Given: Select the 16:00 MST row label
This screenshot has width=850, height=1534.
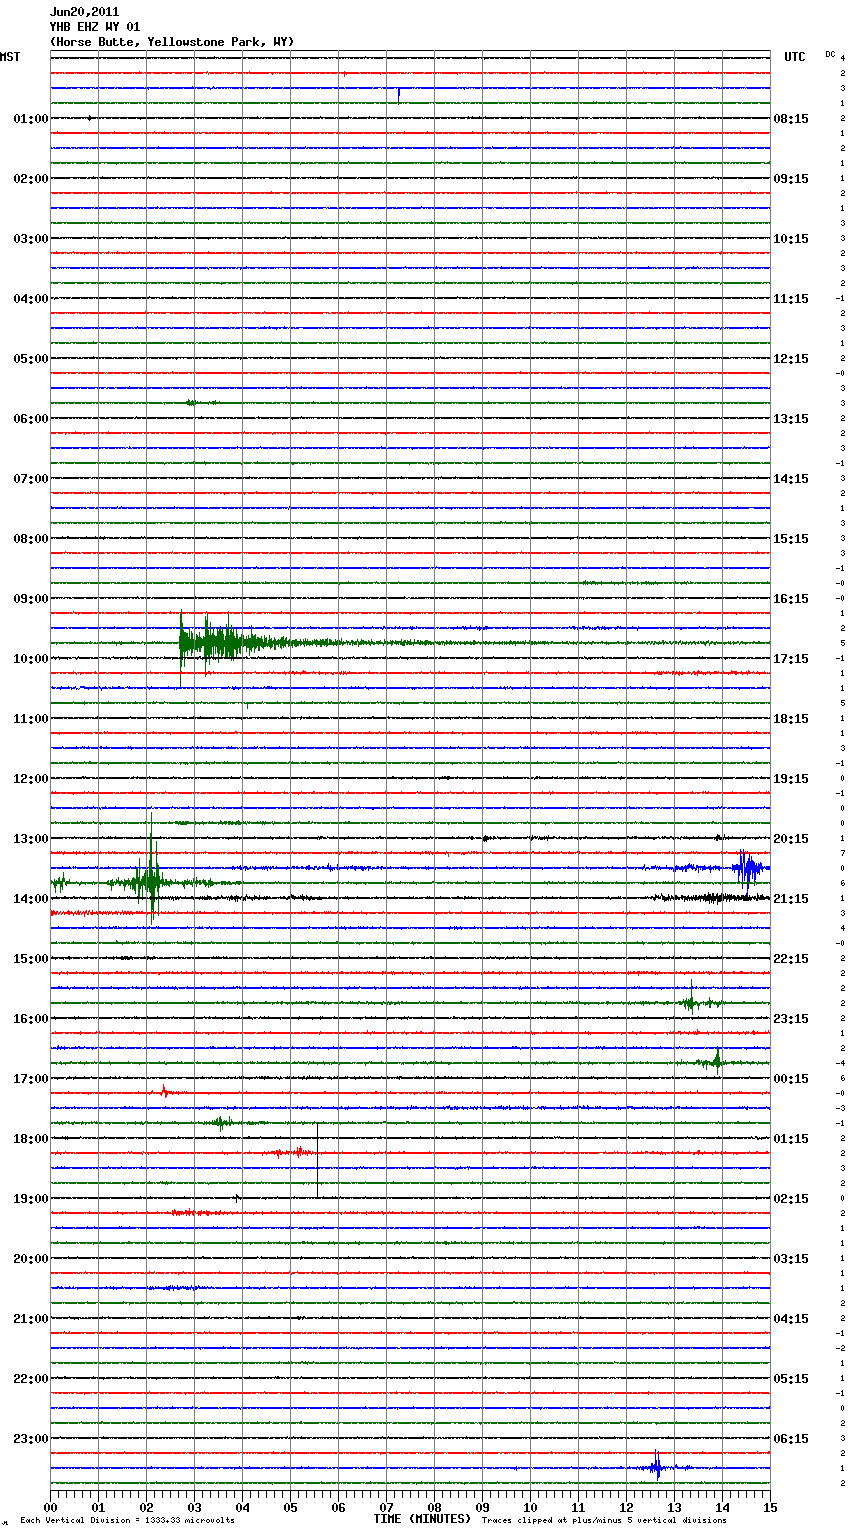Looking at the screenshot, I should coord(31,1019).
